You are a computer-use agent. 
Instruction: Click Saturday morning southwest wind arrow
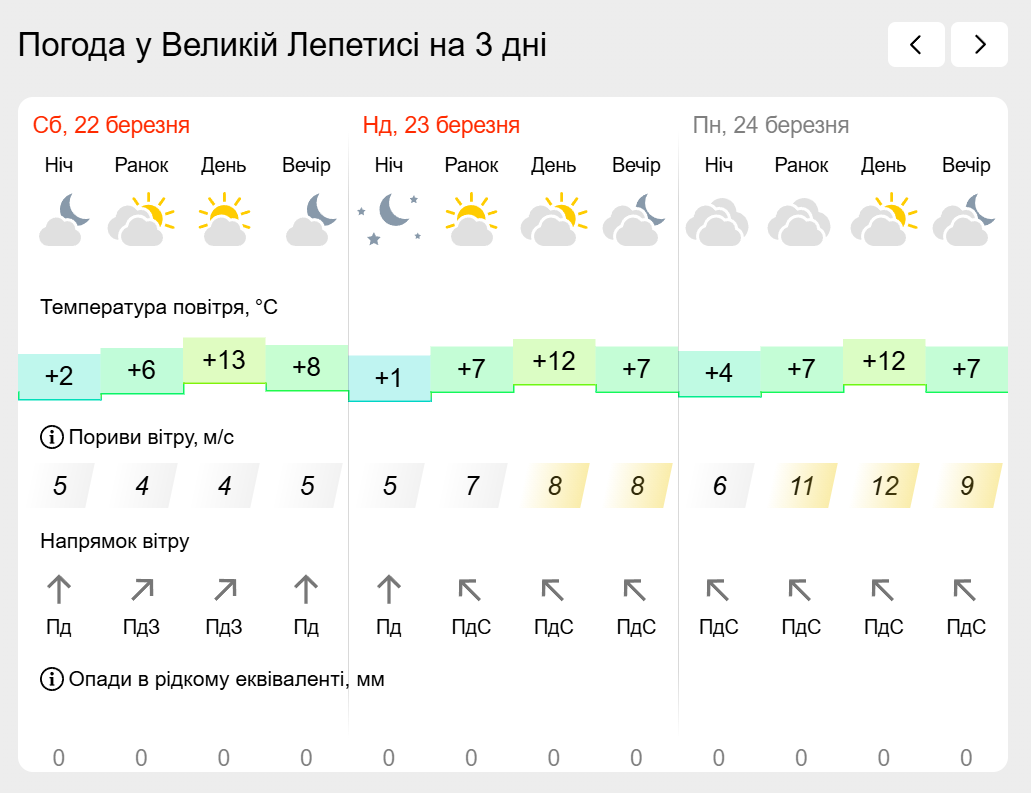pos(141,590)
